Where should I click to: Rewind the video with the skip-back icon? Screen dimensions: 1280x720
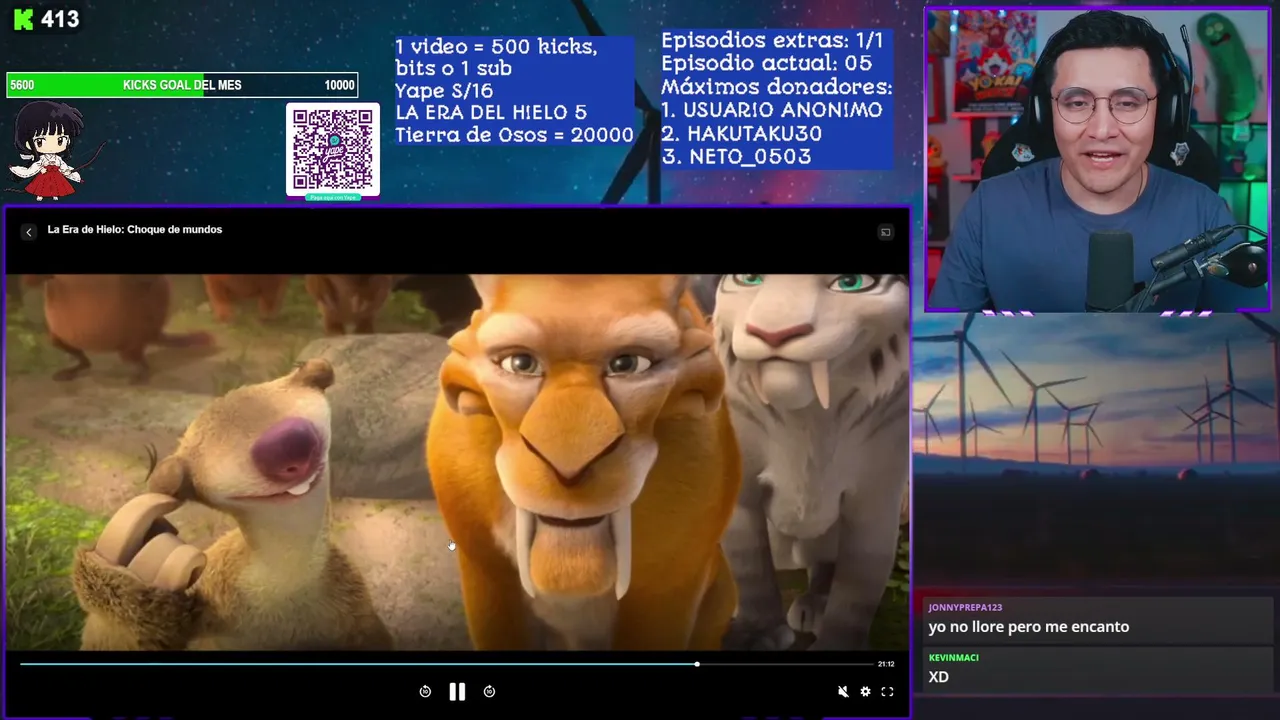pyautogui.click(x=425, y=691)
